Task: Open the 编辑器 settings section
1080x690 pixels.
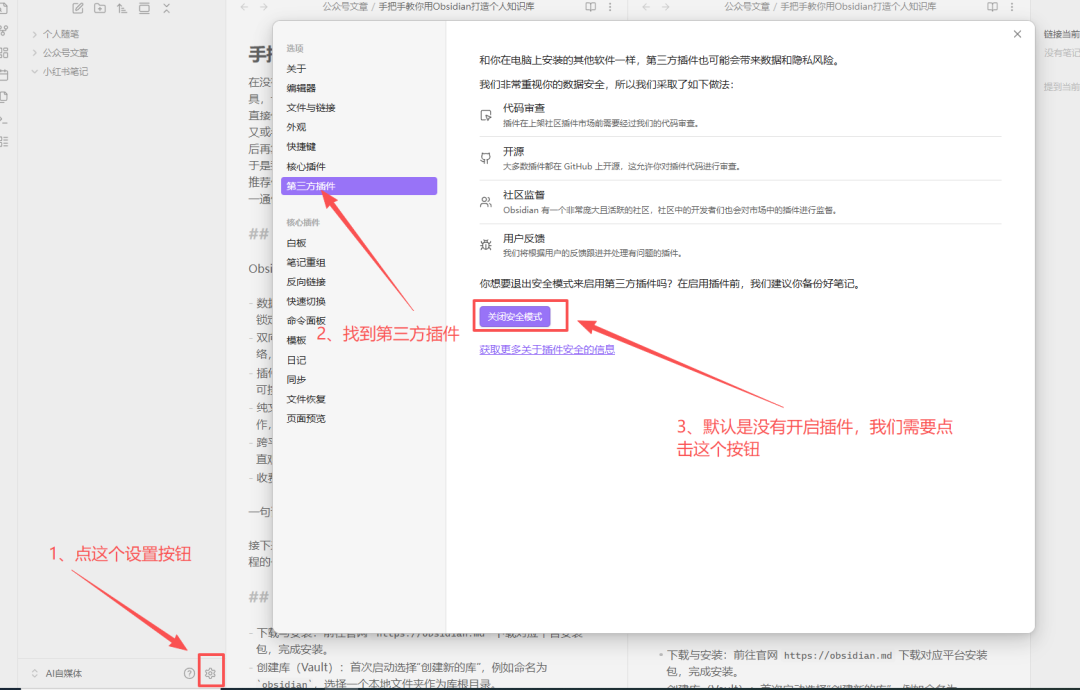Action: 301,88
